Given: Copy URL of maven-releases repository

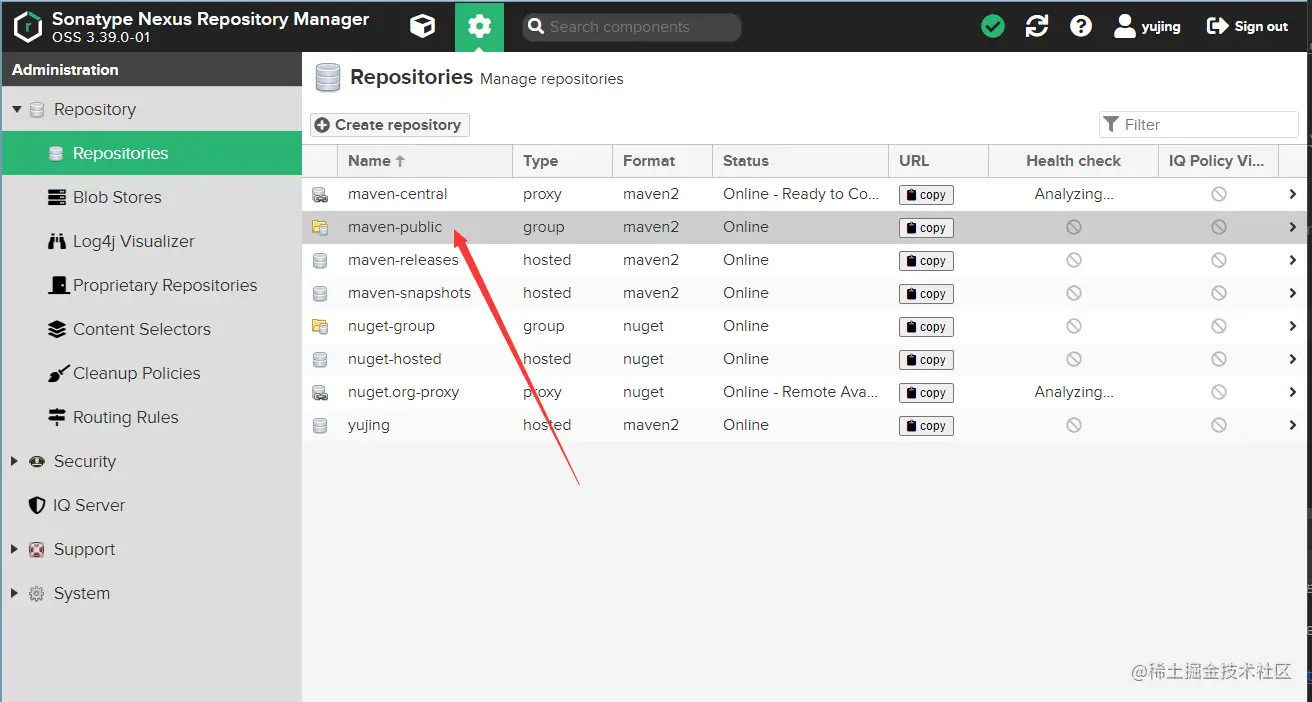Looking at the screenshot, I should click(x=926, y=261).
